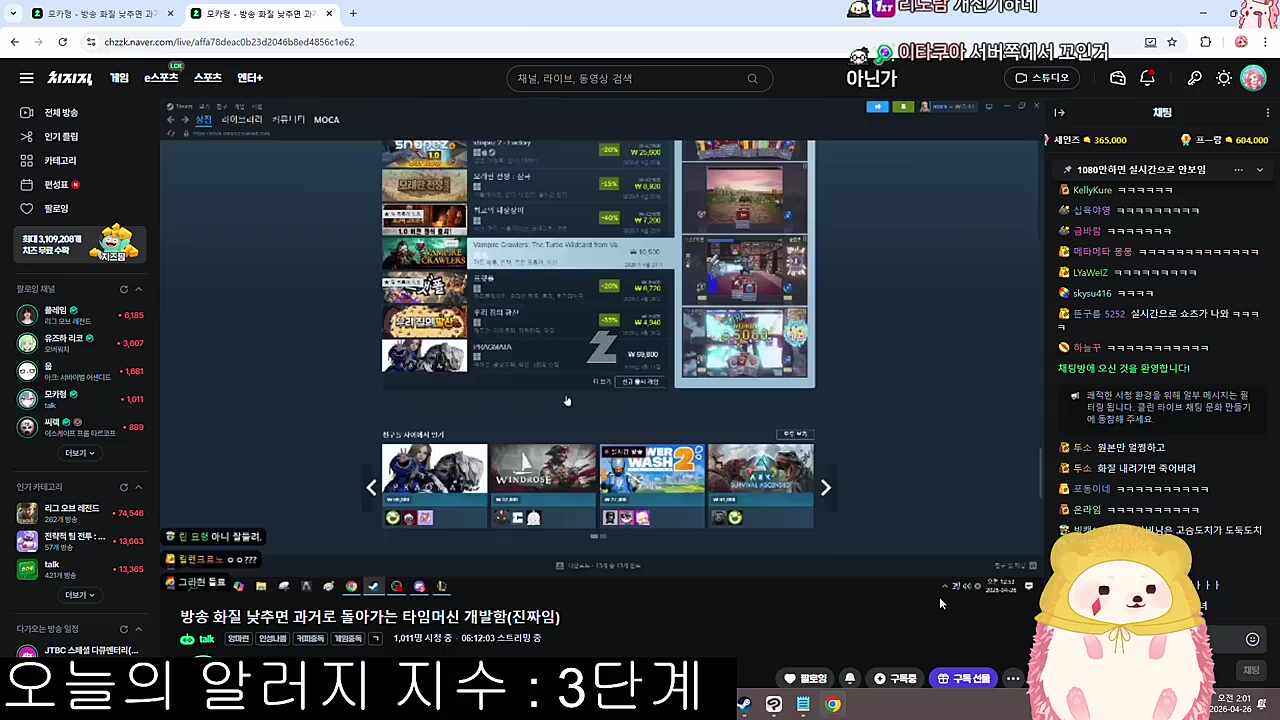The image size is (1280, 720).
Task: Open the more options button beside 구독 선물
Action: tap(1013, 679)
